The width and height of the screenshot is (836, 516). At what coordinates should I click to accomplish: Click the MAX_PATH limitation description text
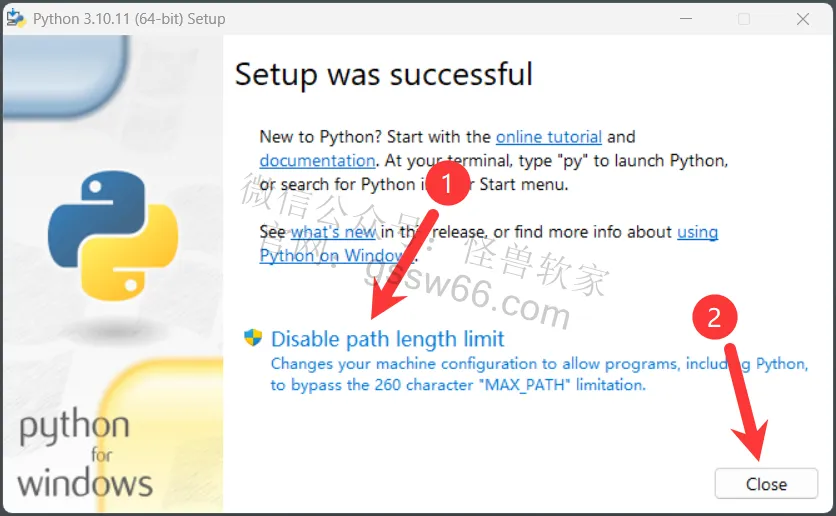point(539,374)
